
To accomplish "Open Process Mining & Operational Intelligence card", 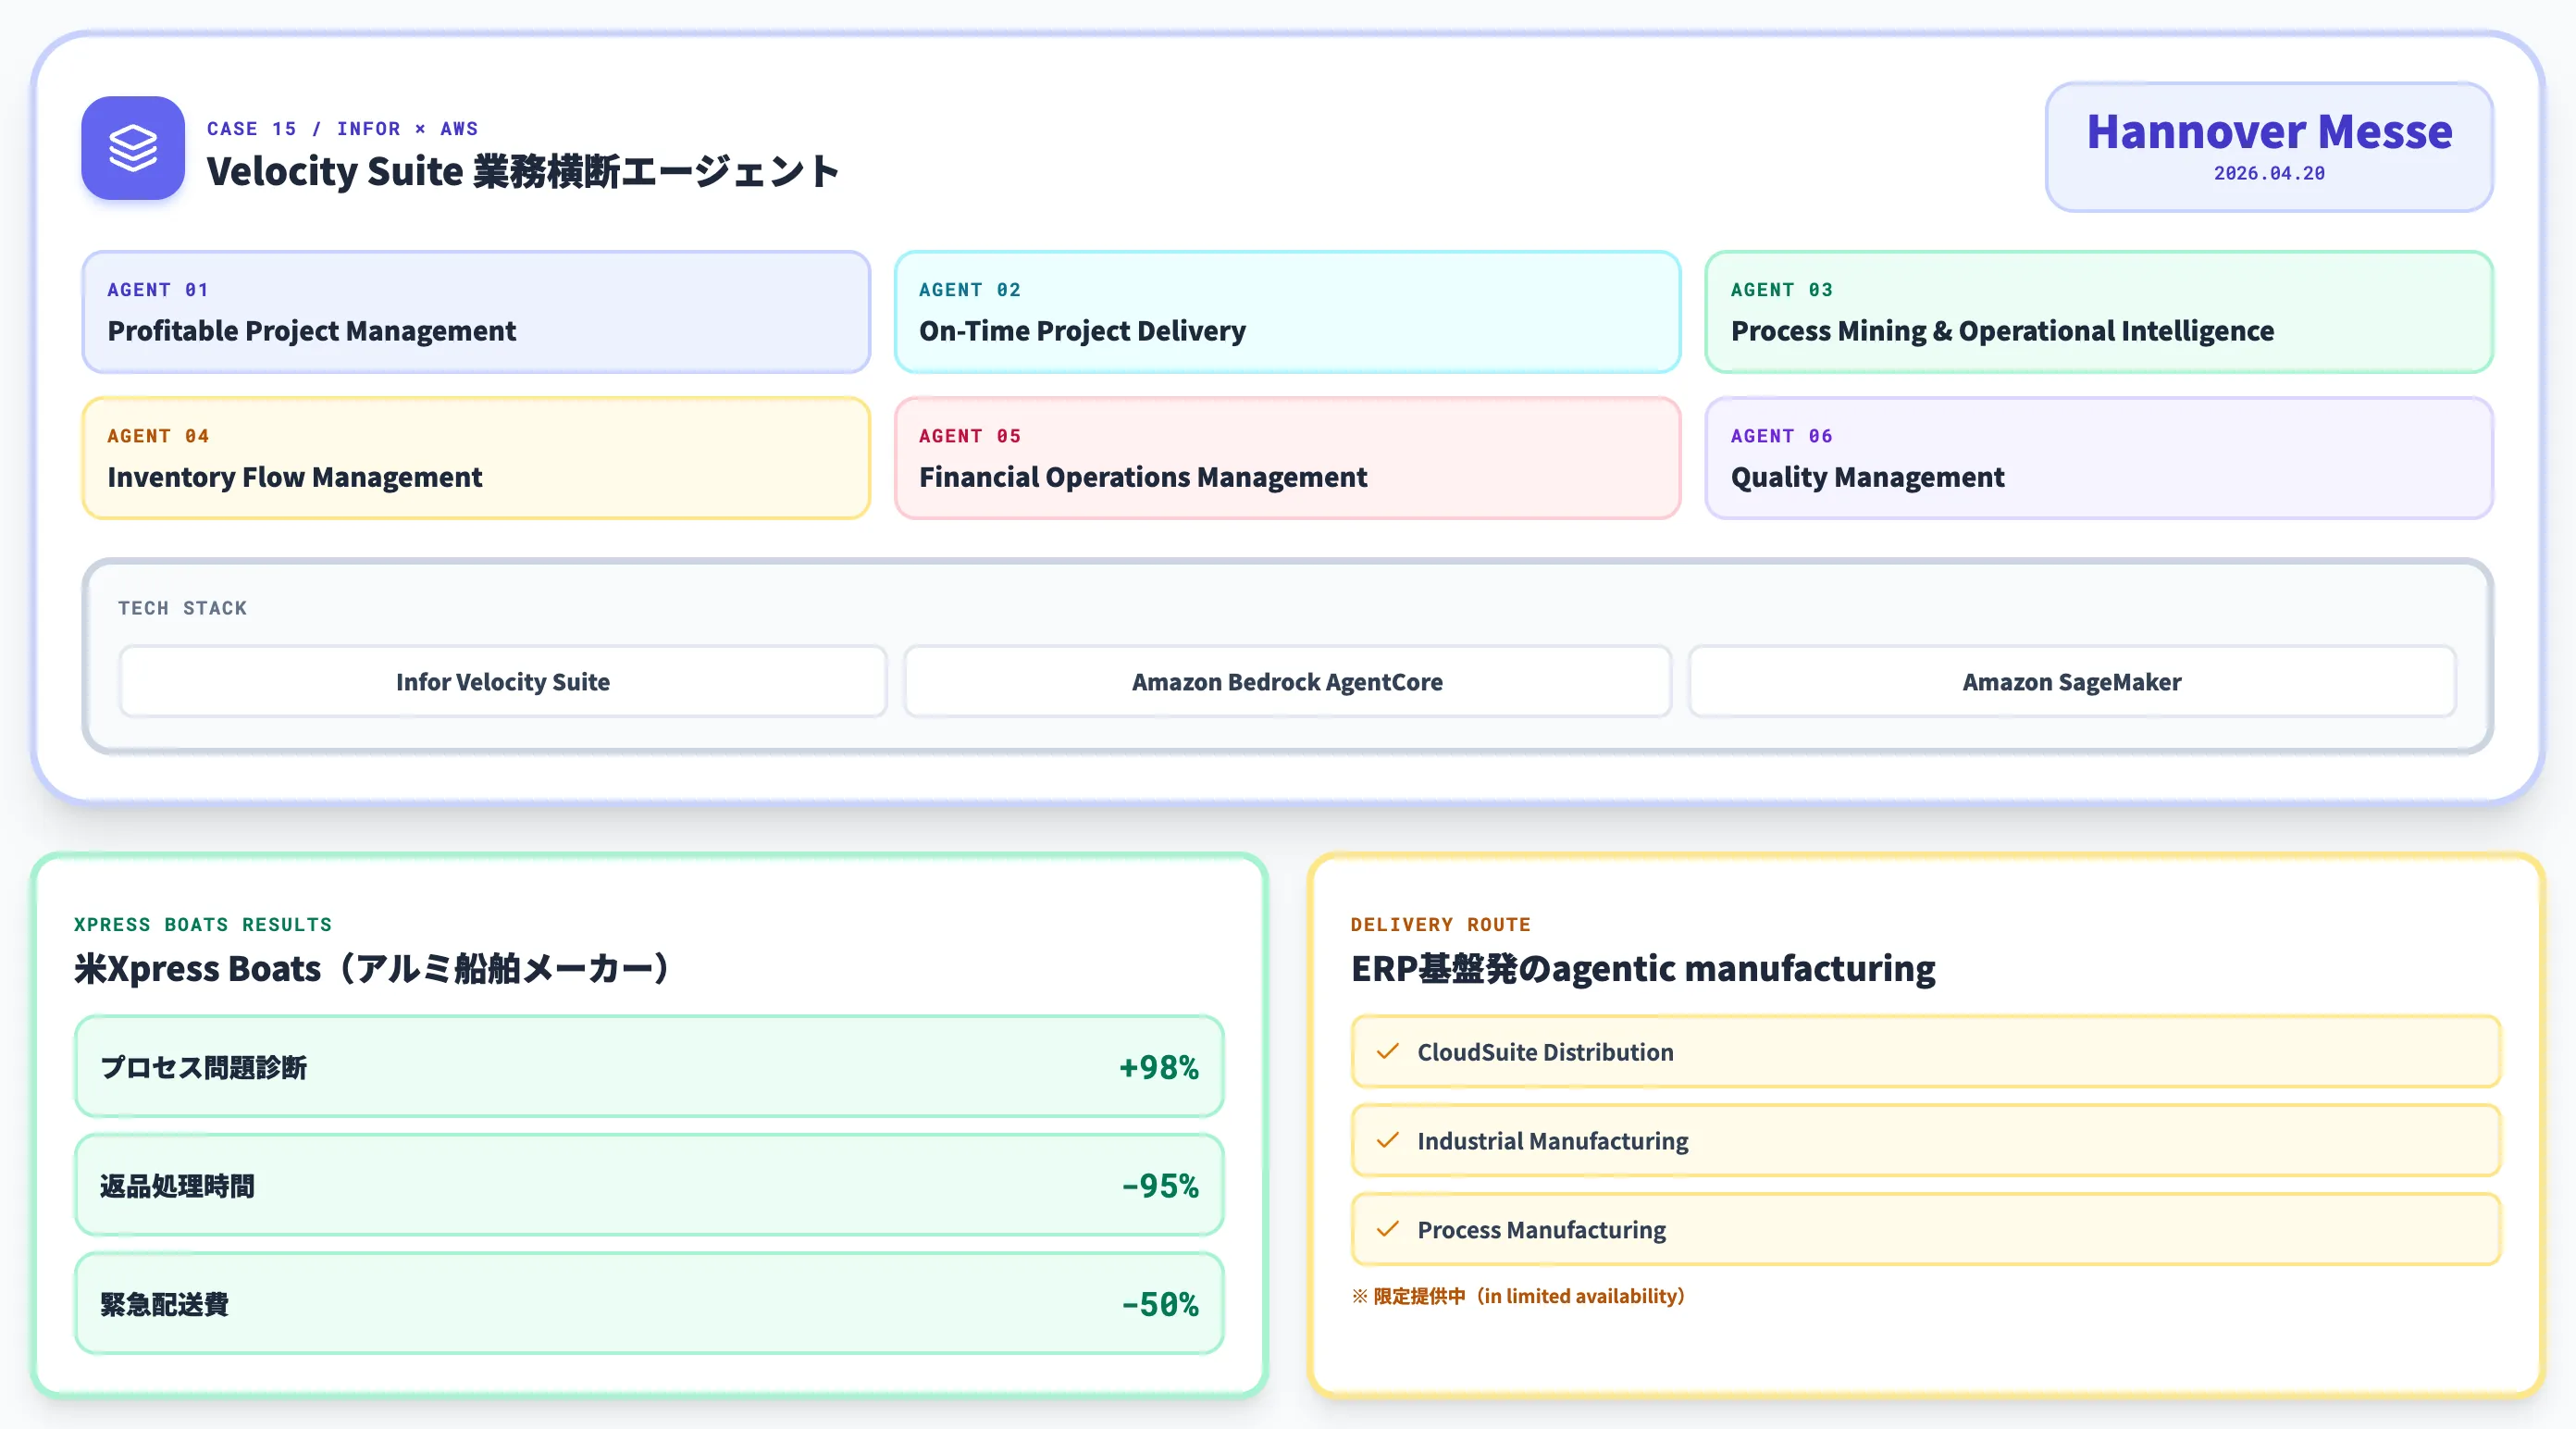I will [2099, 312].
